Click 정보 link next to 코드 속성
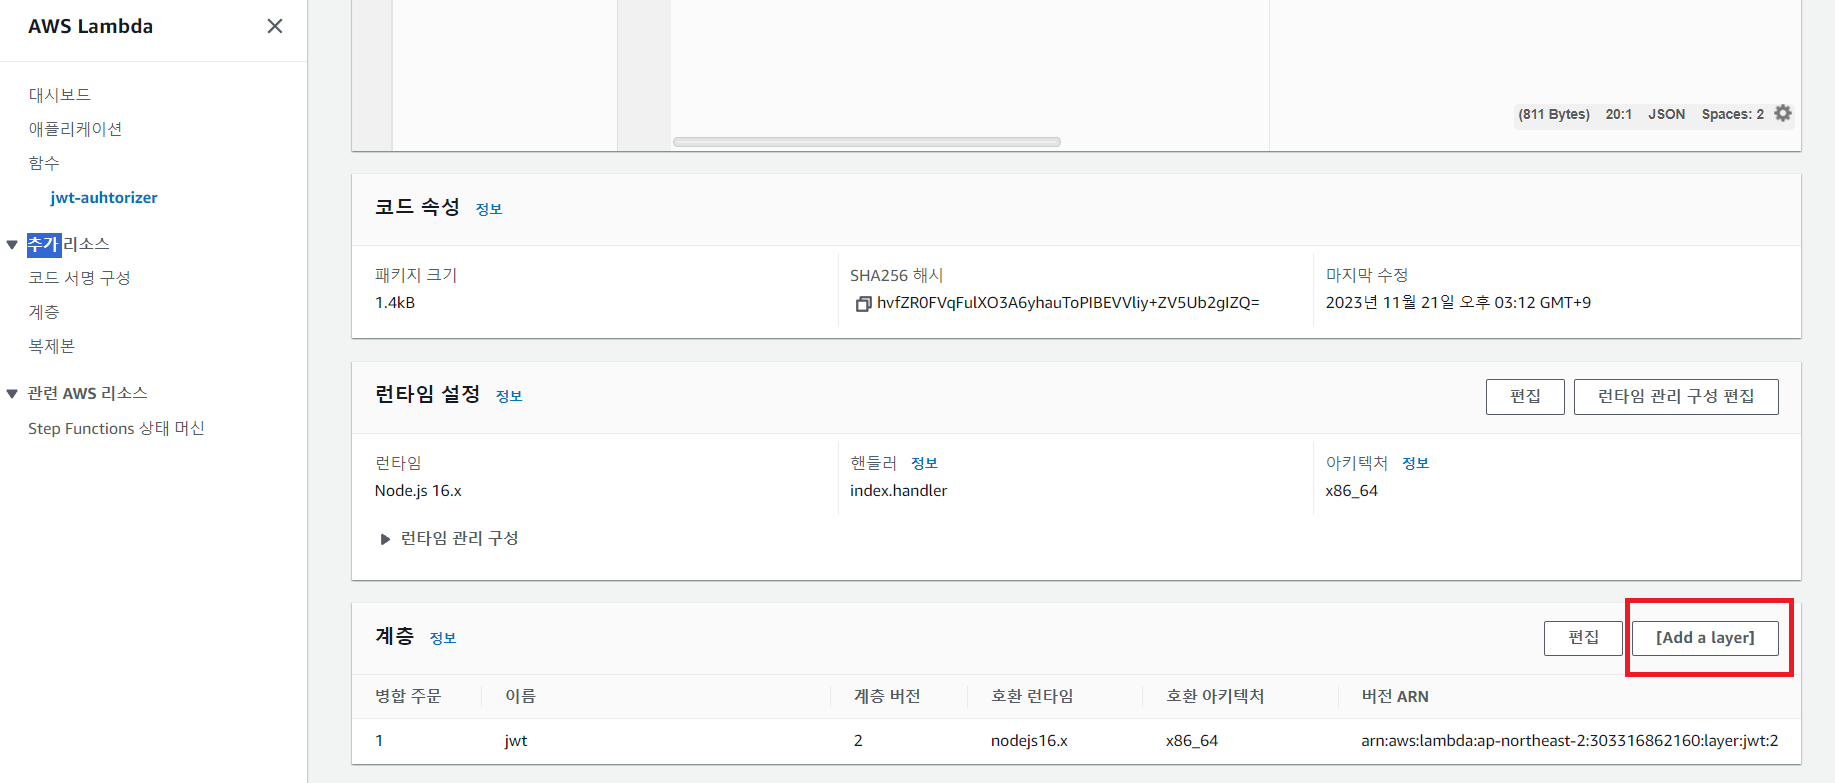Screen dimensions: 1835x783 click(x=489, y=209)
